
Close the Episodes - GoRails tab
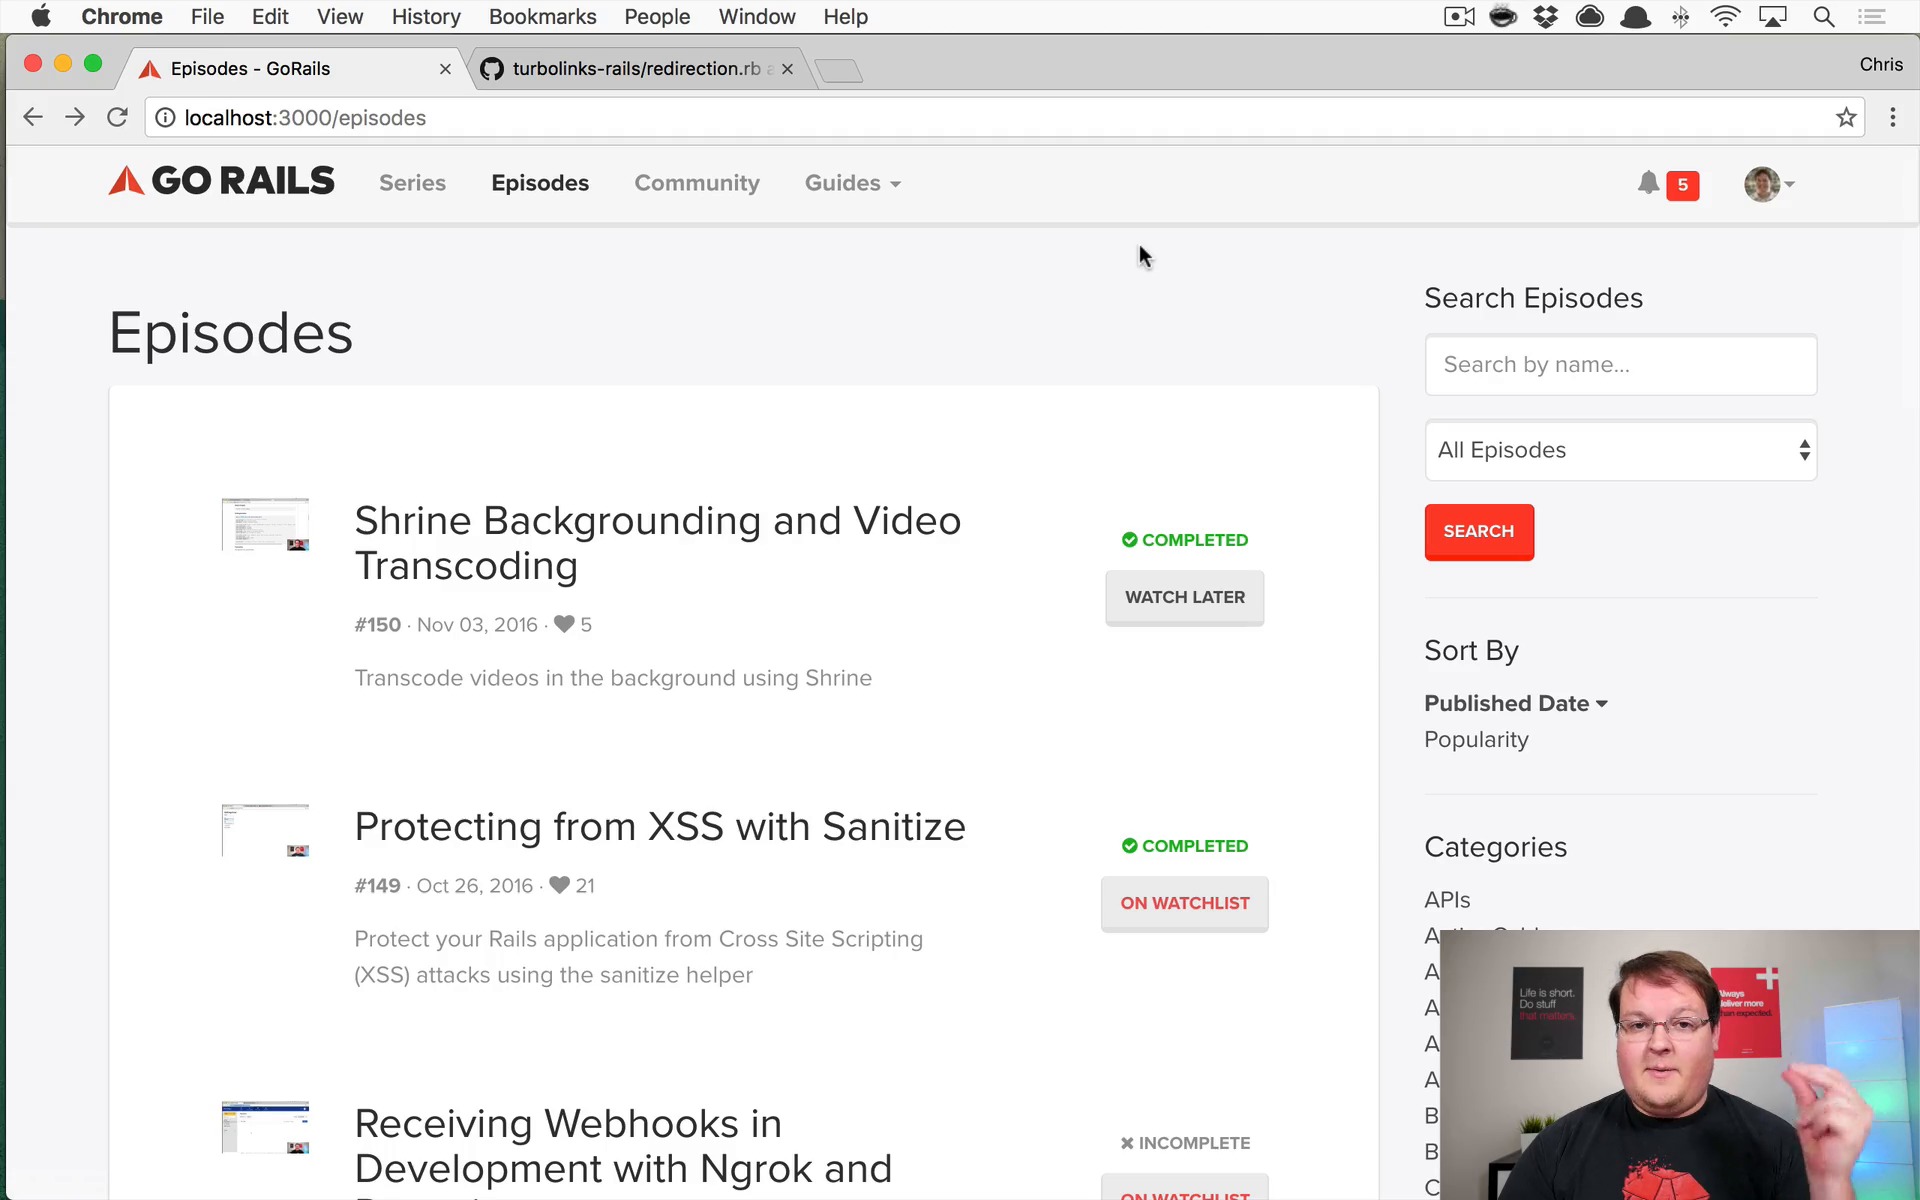tap(445, 69)
